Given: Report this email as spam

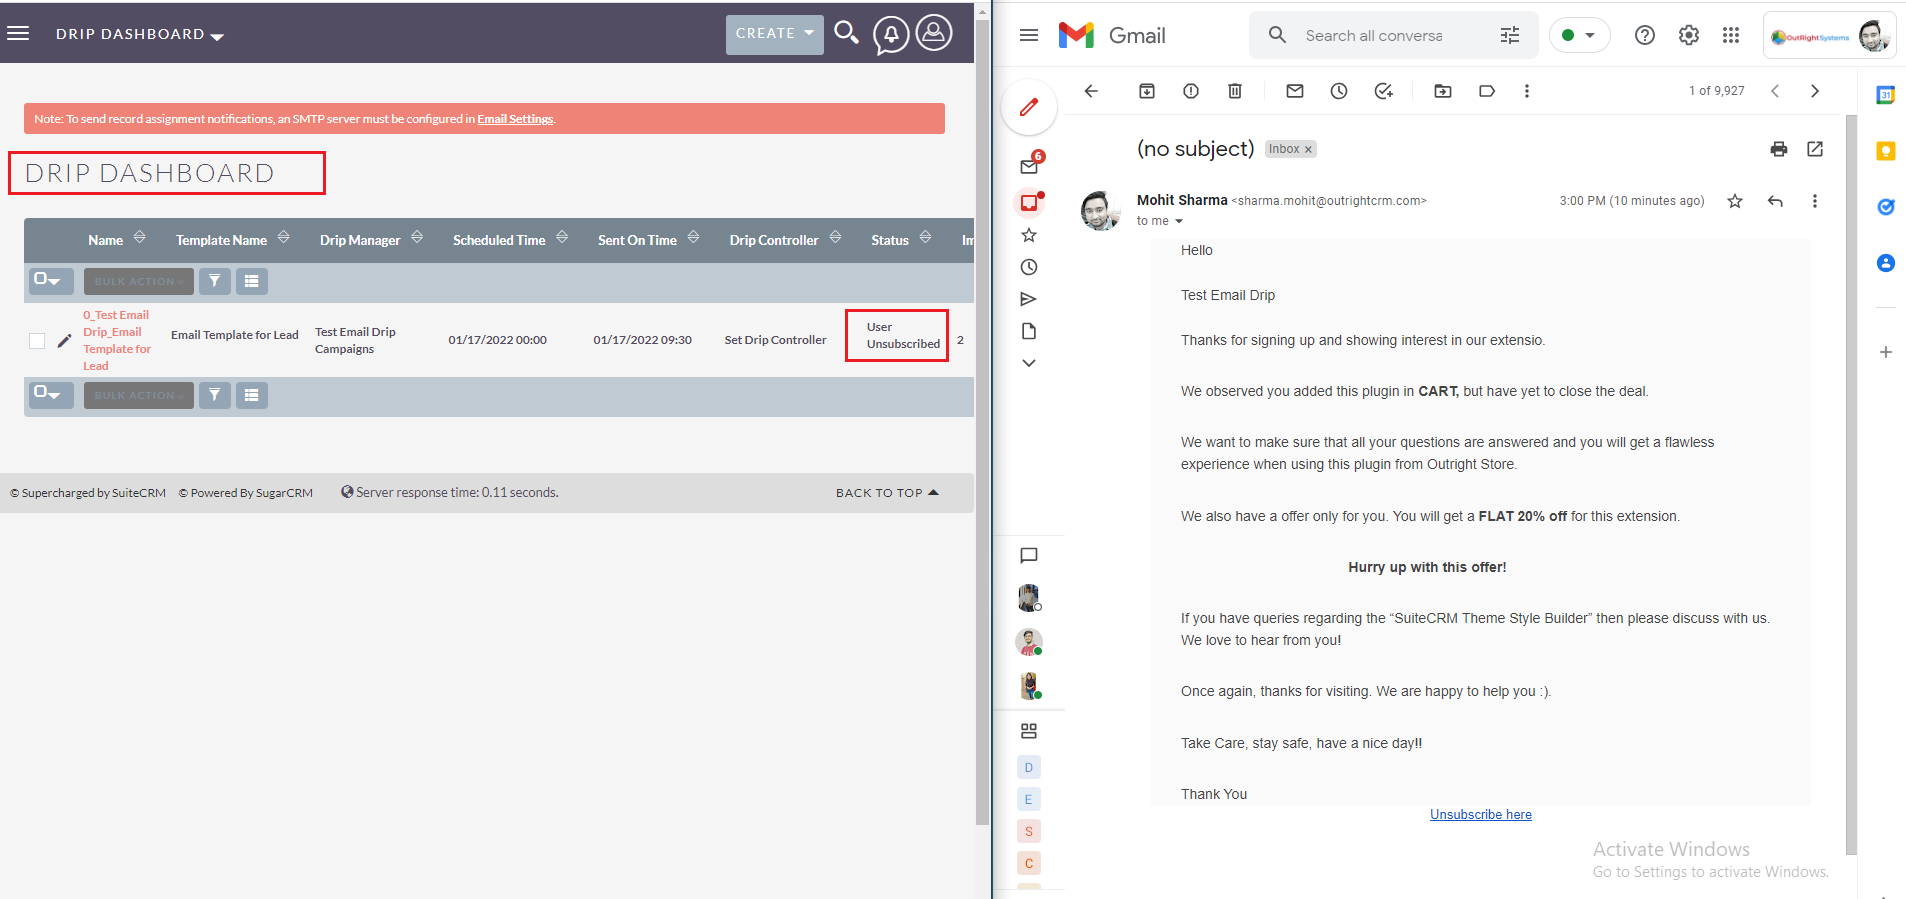Looking at the screenshot, I should [1191, 91].
